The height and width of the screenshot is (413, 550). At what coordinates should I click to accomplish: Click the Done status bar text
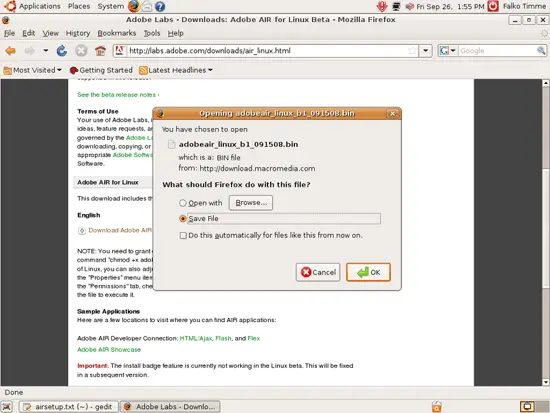tap(14, 392)
